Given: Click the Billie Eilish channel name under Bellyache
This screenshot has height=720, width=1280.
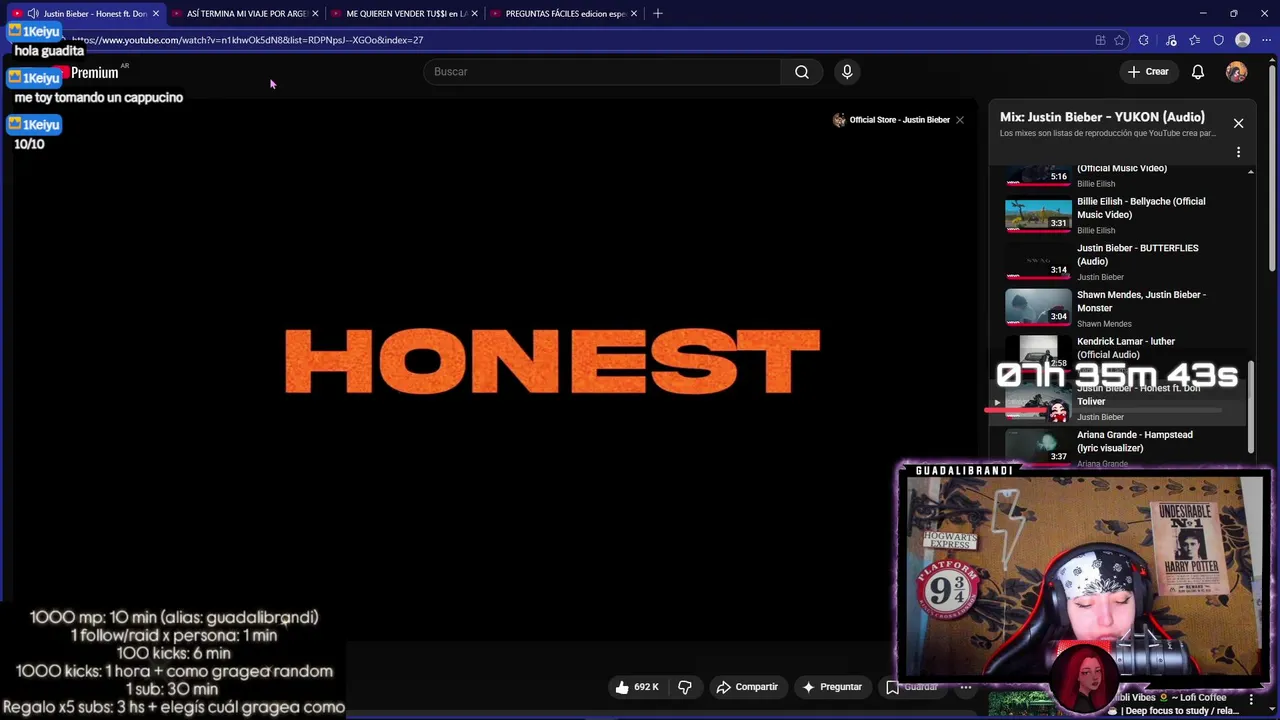Looking at the screenshot, I should pyautogui.click(x=1096, y=231).
